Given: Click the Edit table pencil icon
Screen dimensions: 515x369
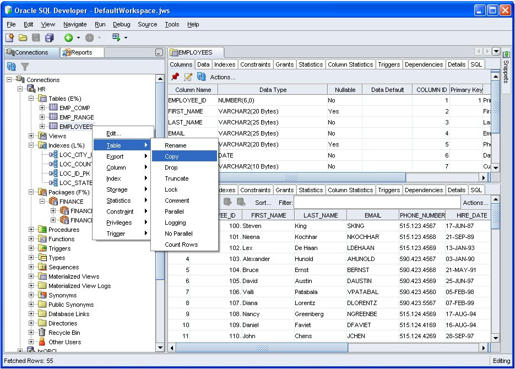Looking at the screenshot, I should click(x=188, y=77).
